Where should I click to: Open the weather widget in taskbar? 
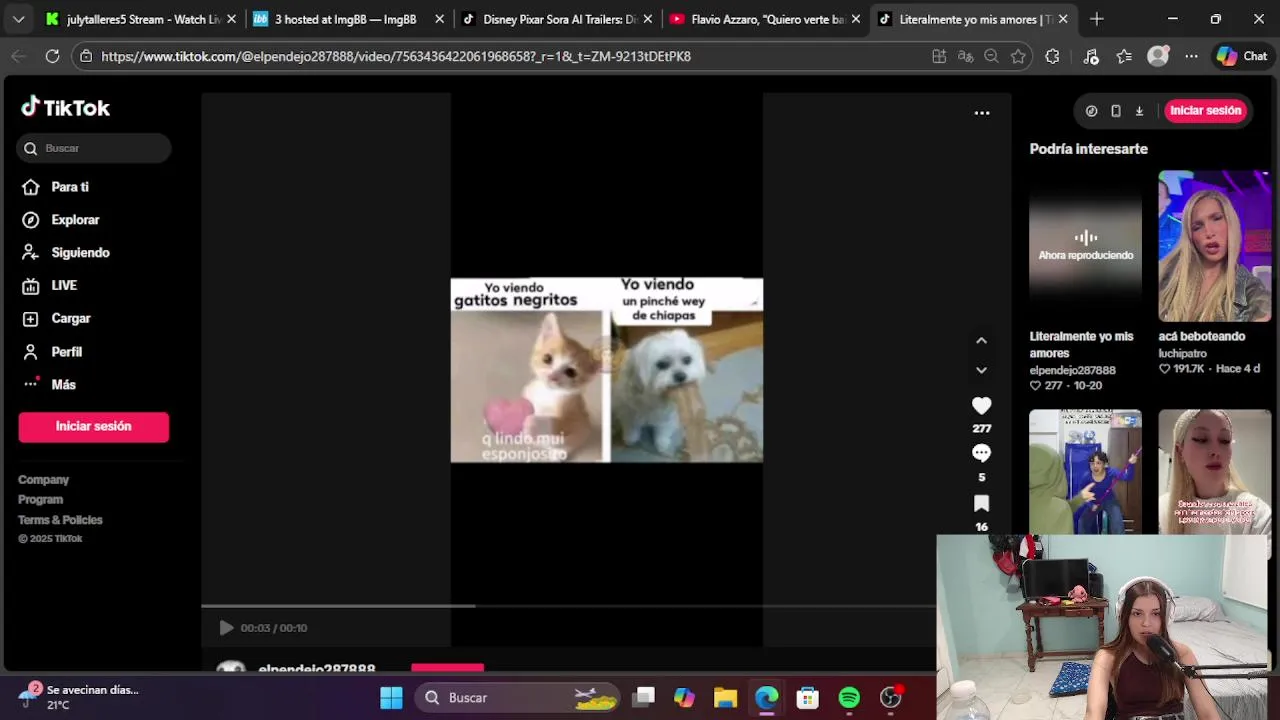coord(80,697)
